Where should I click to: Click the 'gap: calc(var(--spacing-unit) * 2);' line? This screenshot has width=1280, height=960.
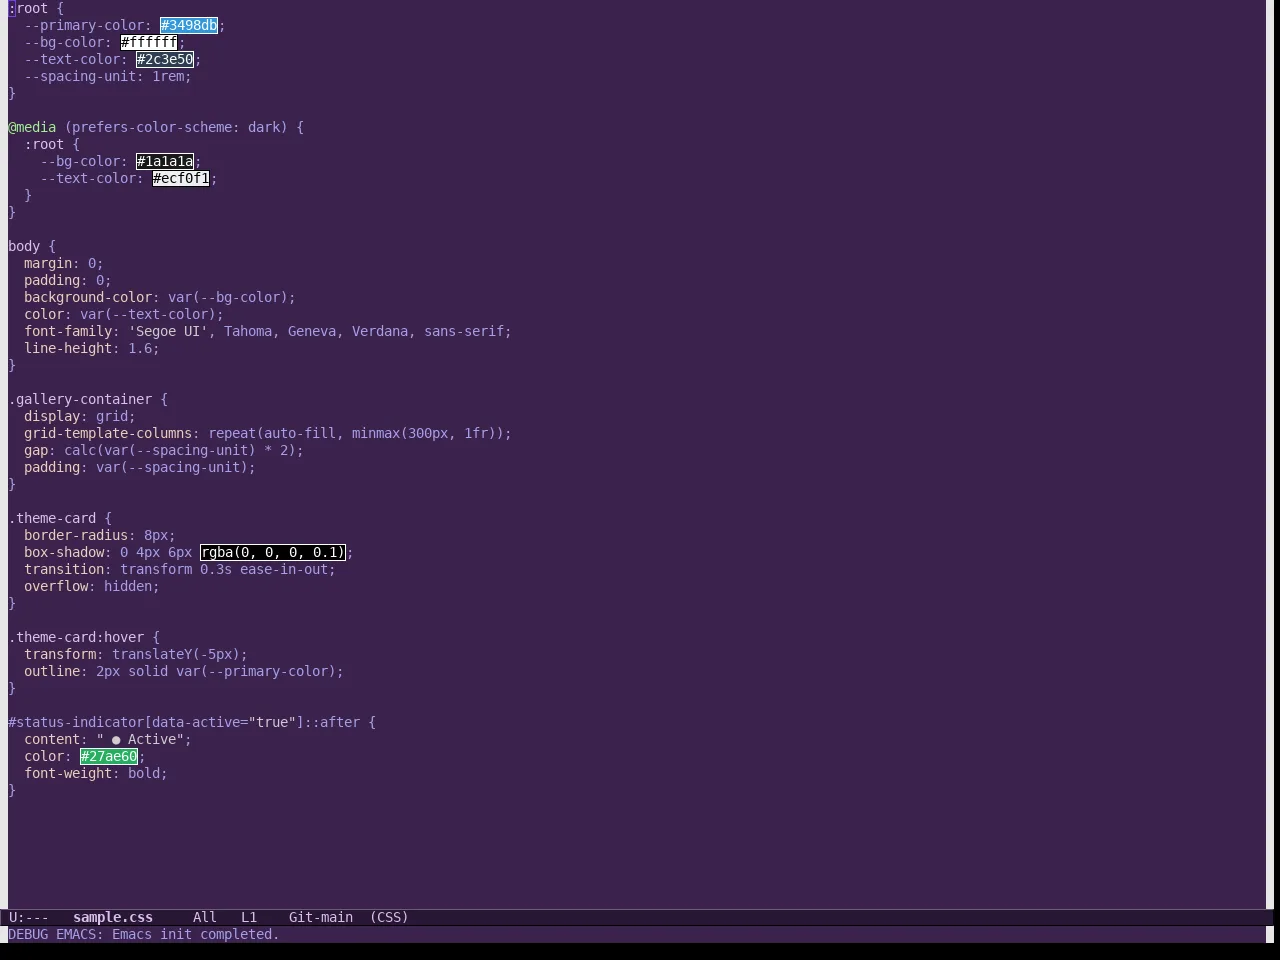(x=164, y=450)
